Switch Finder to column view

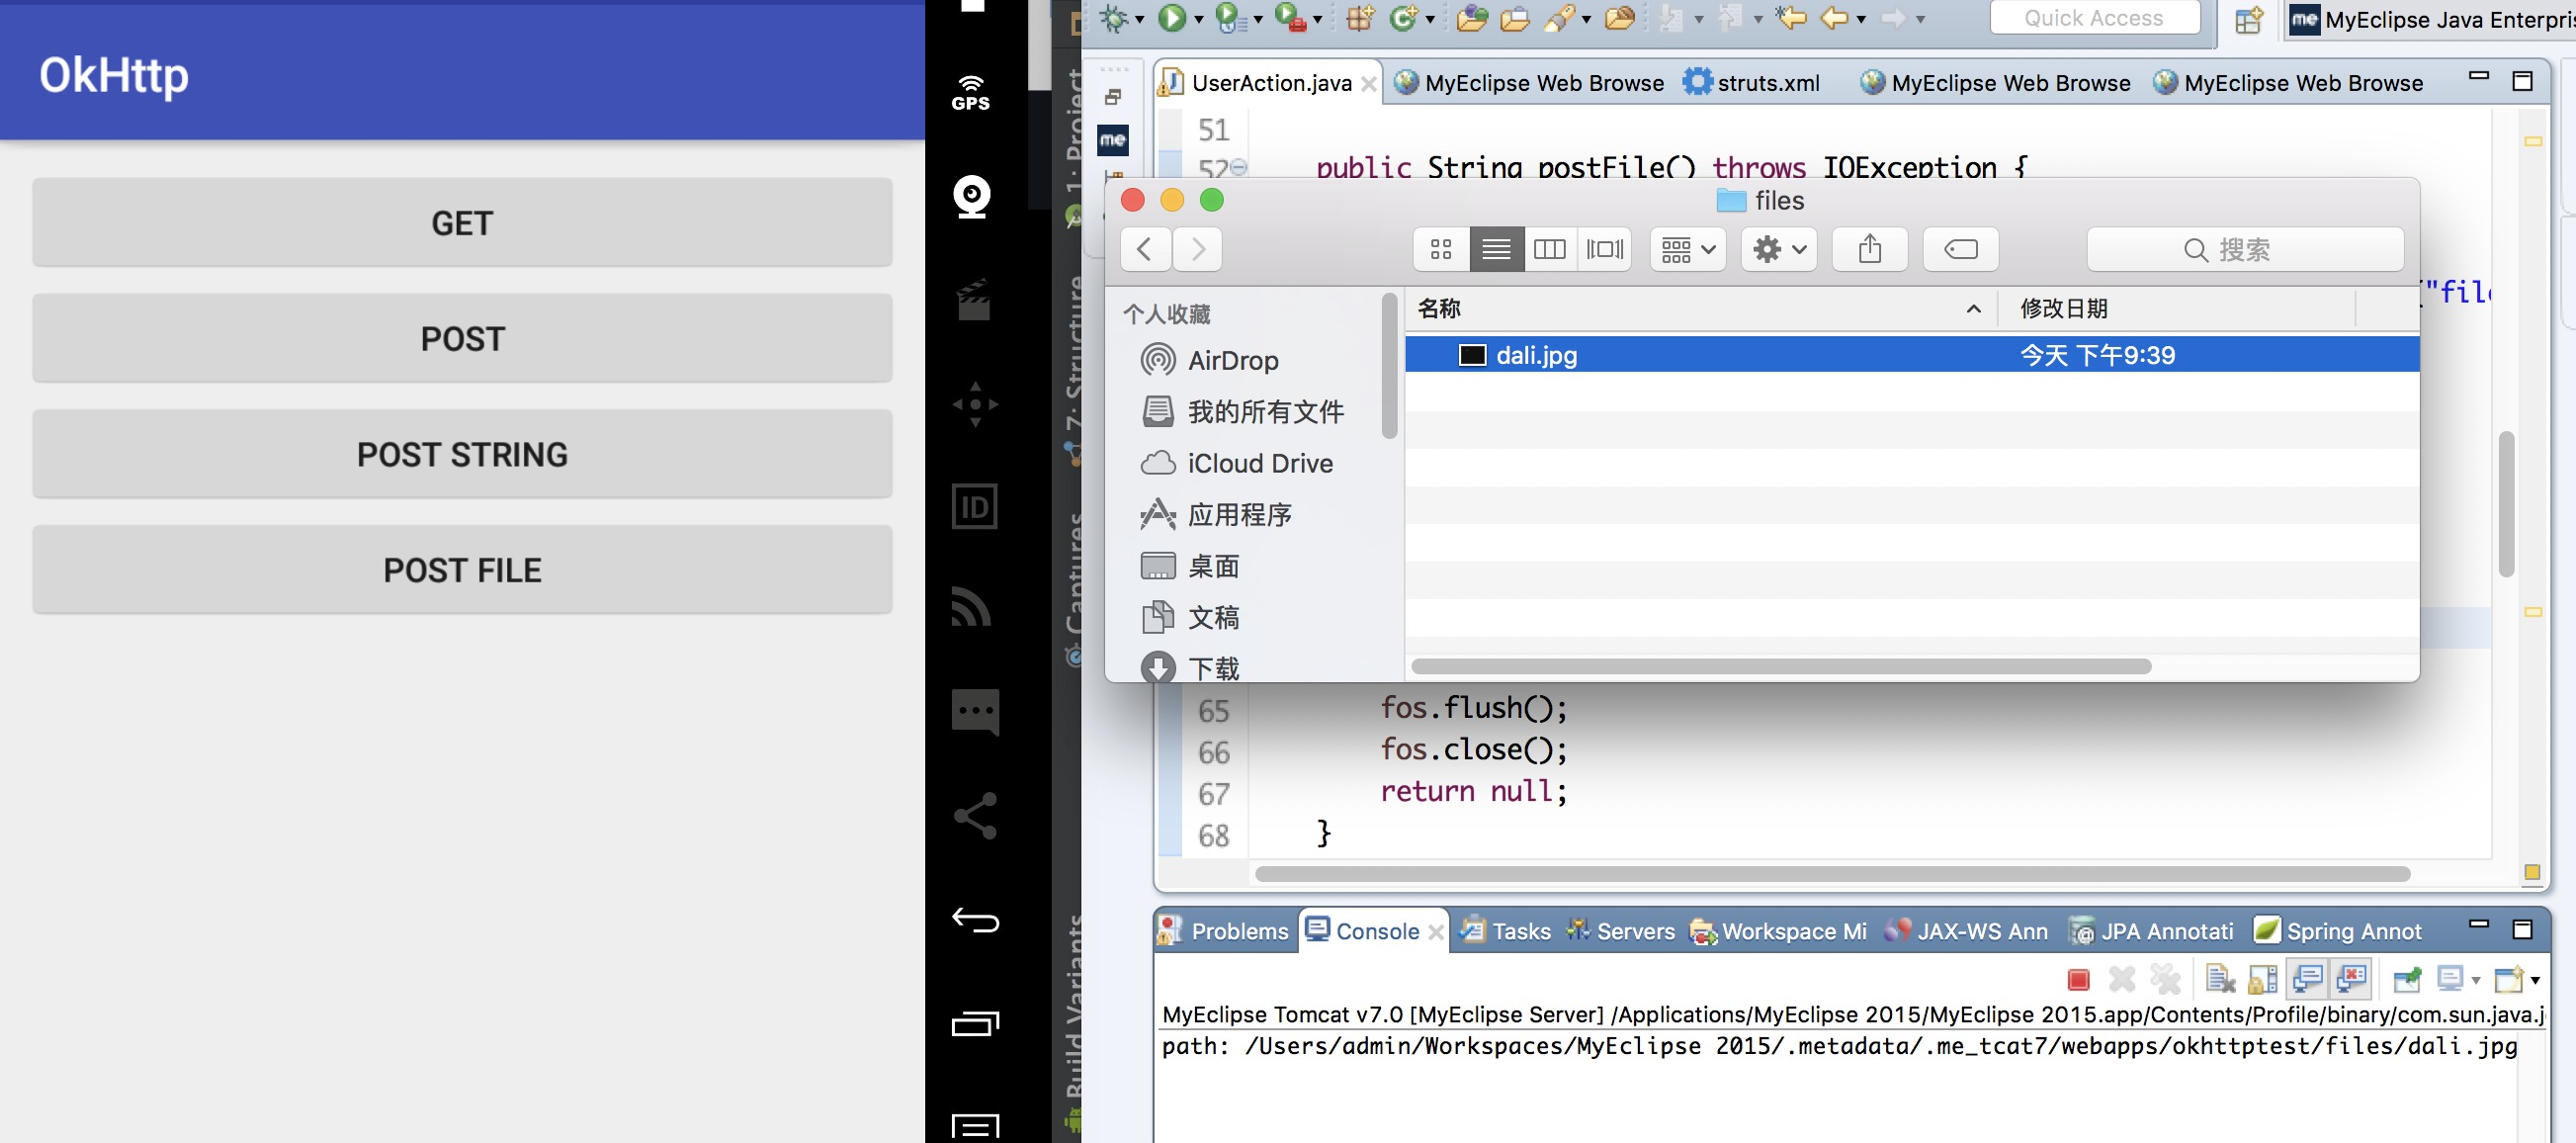(1549, 249)
